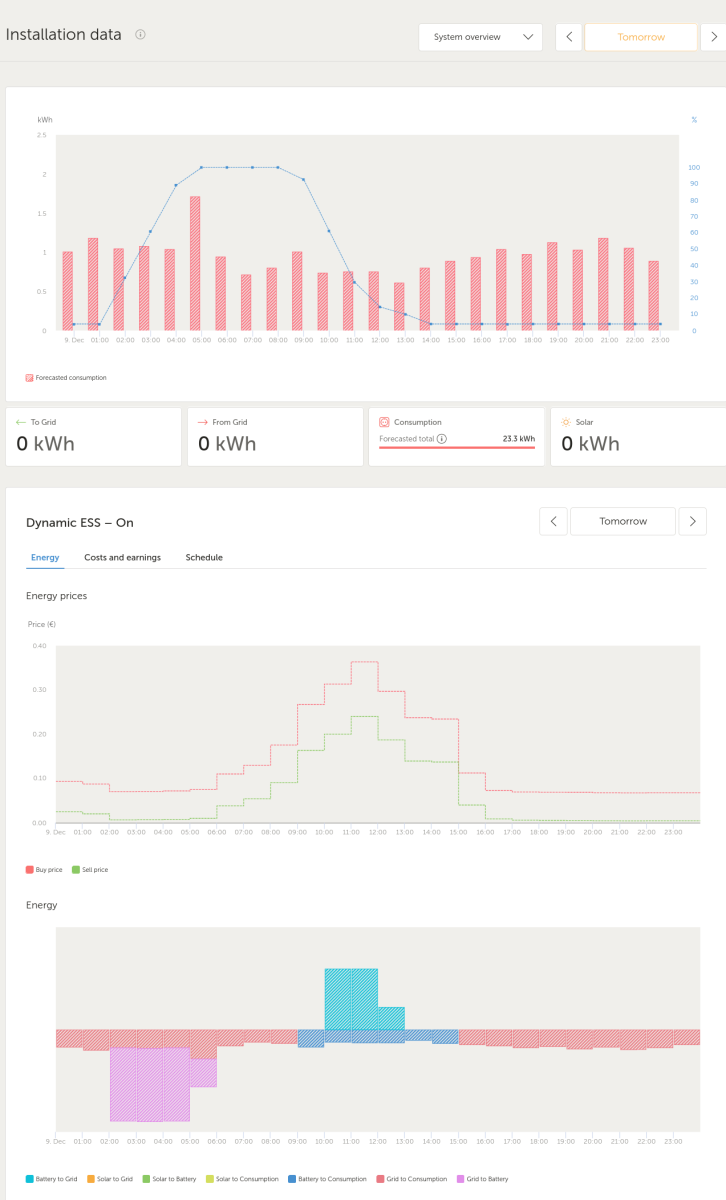
Task: Click the top orange Tomorrow date selector
Action: [x=641, y=37]
